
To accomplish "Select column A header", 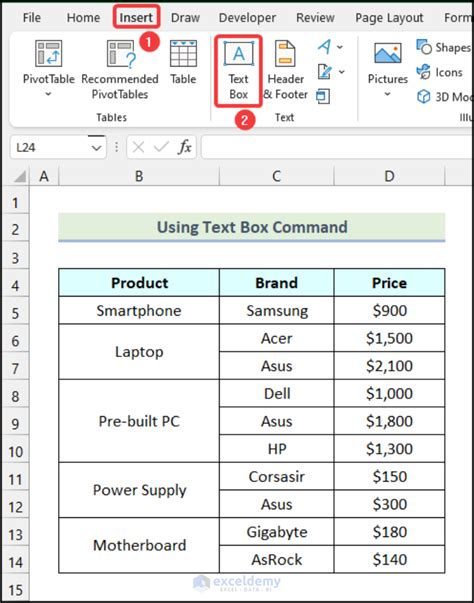I will click(44, 176).
